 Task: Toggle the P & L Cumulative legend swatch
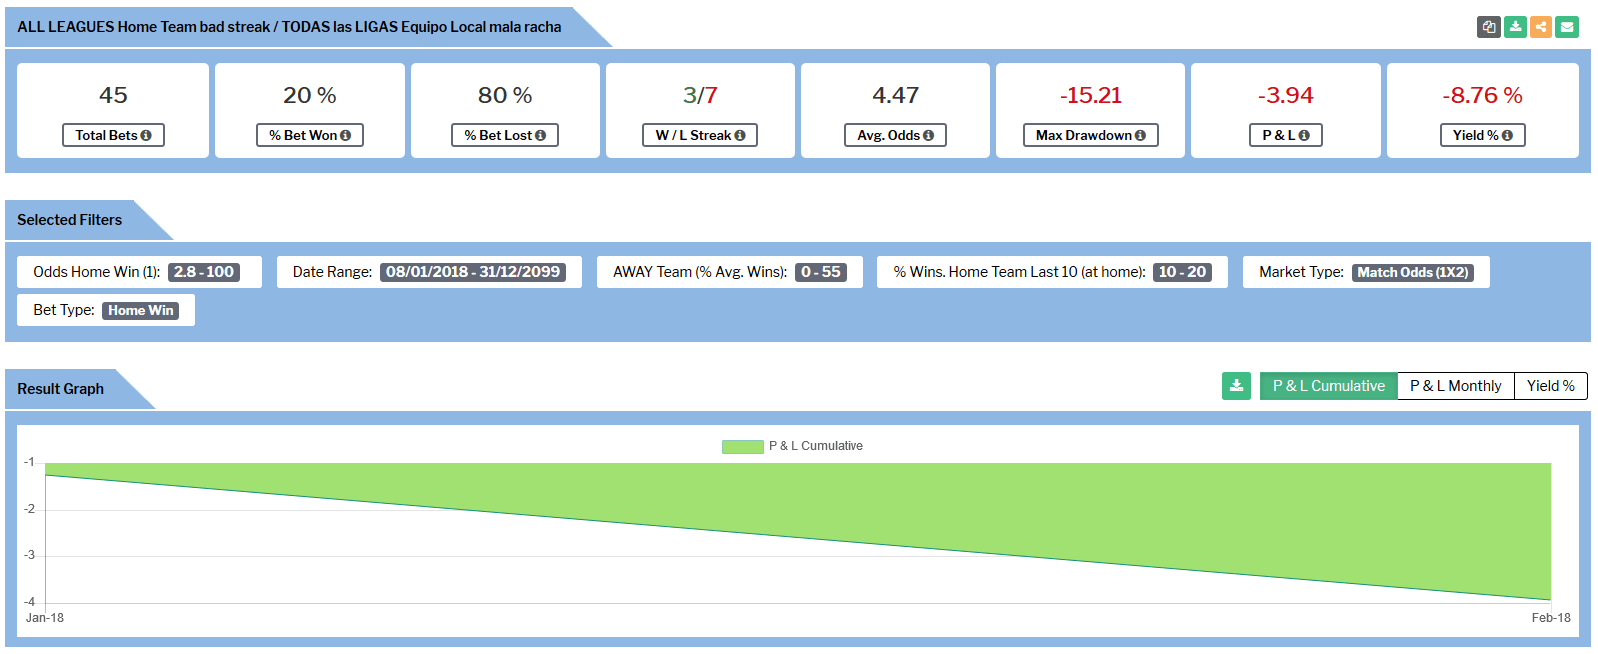[742, 446]
